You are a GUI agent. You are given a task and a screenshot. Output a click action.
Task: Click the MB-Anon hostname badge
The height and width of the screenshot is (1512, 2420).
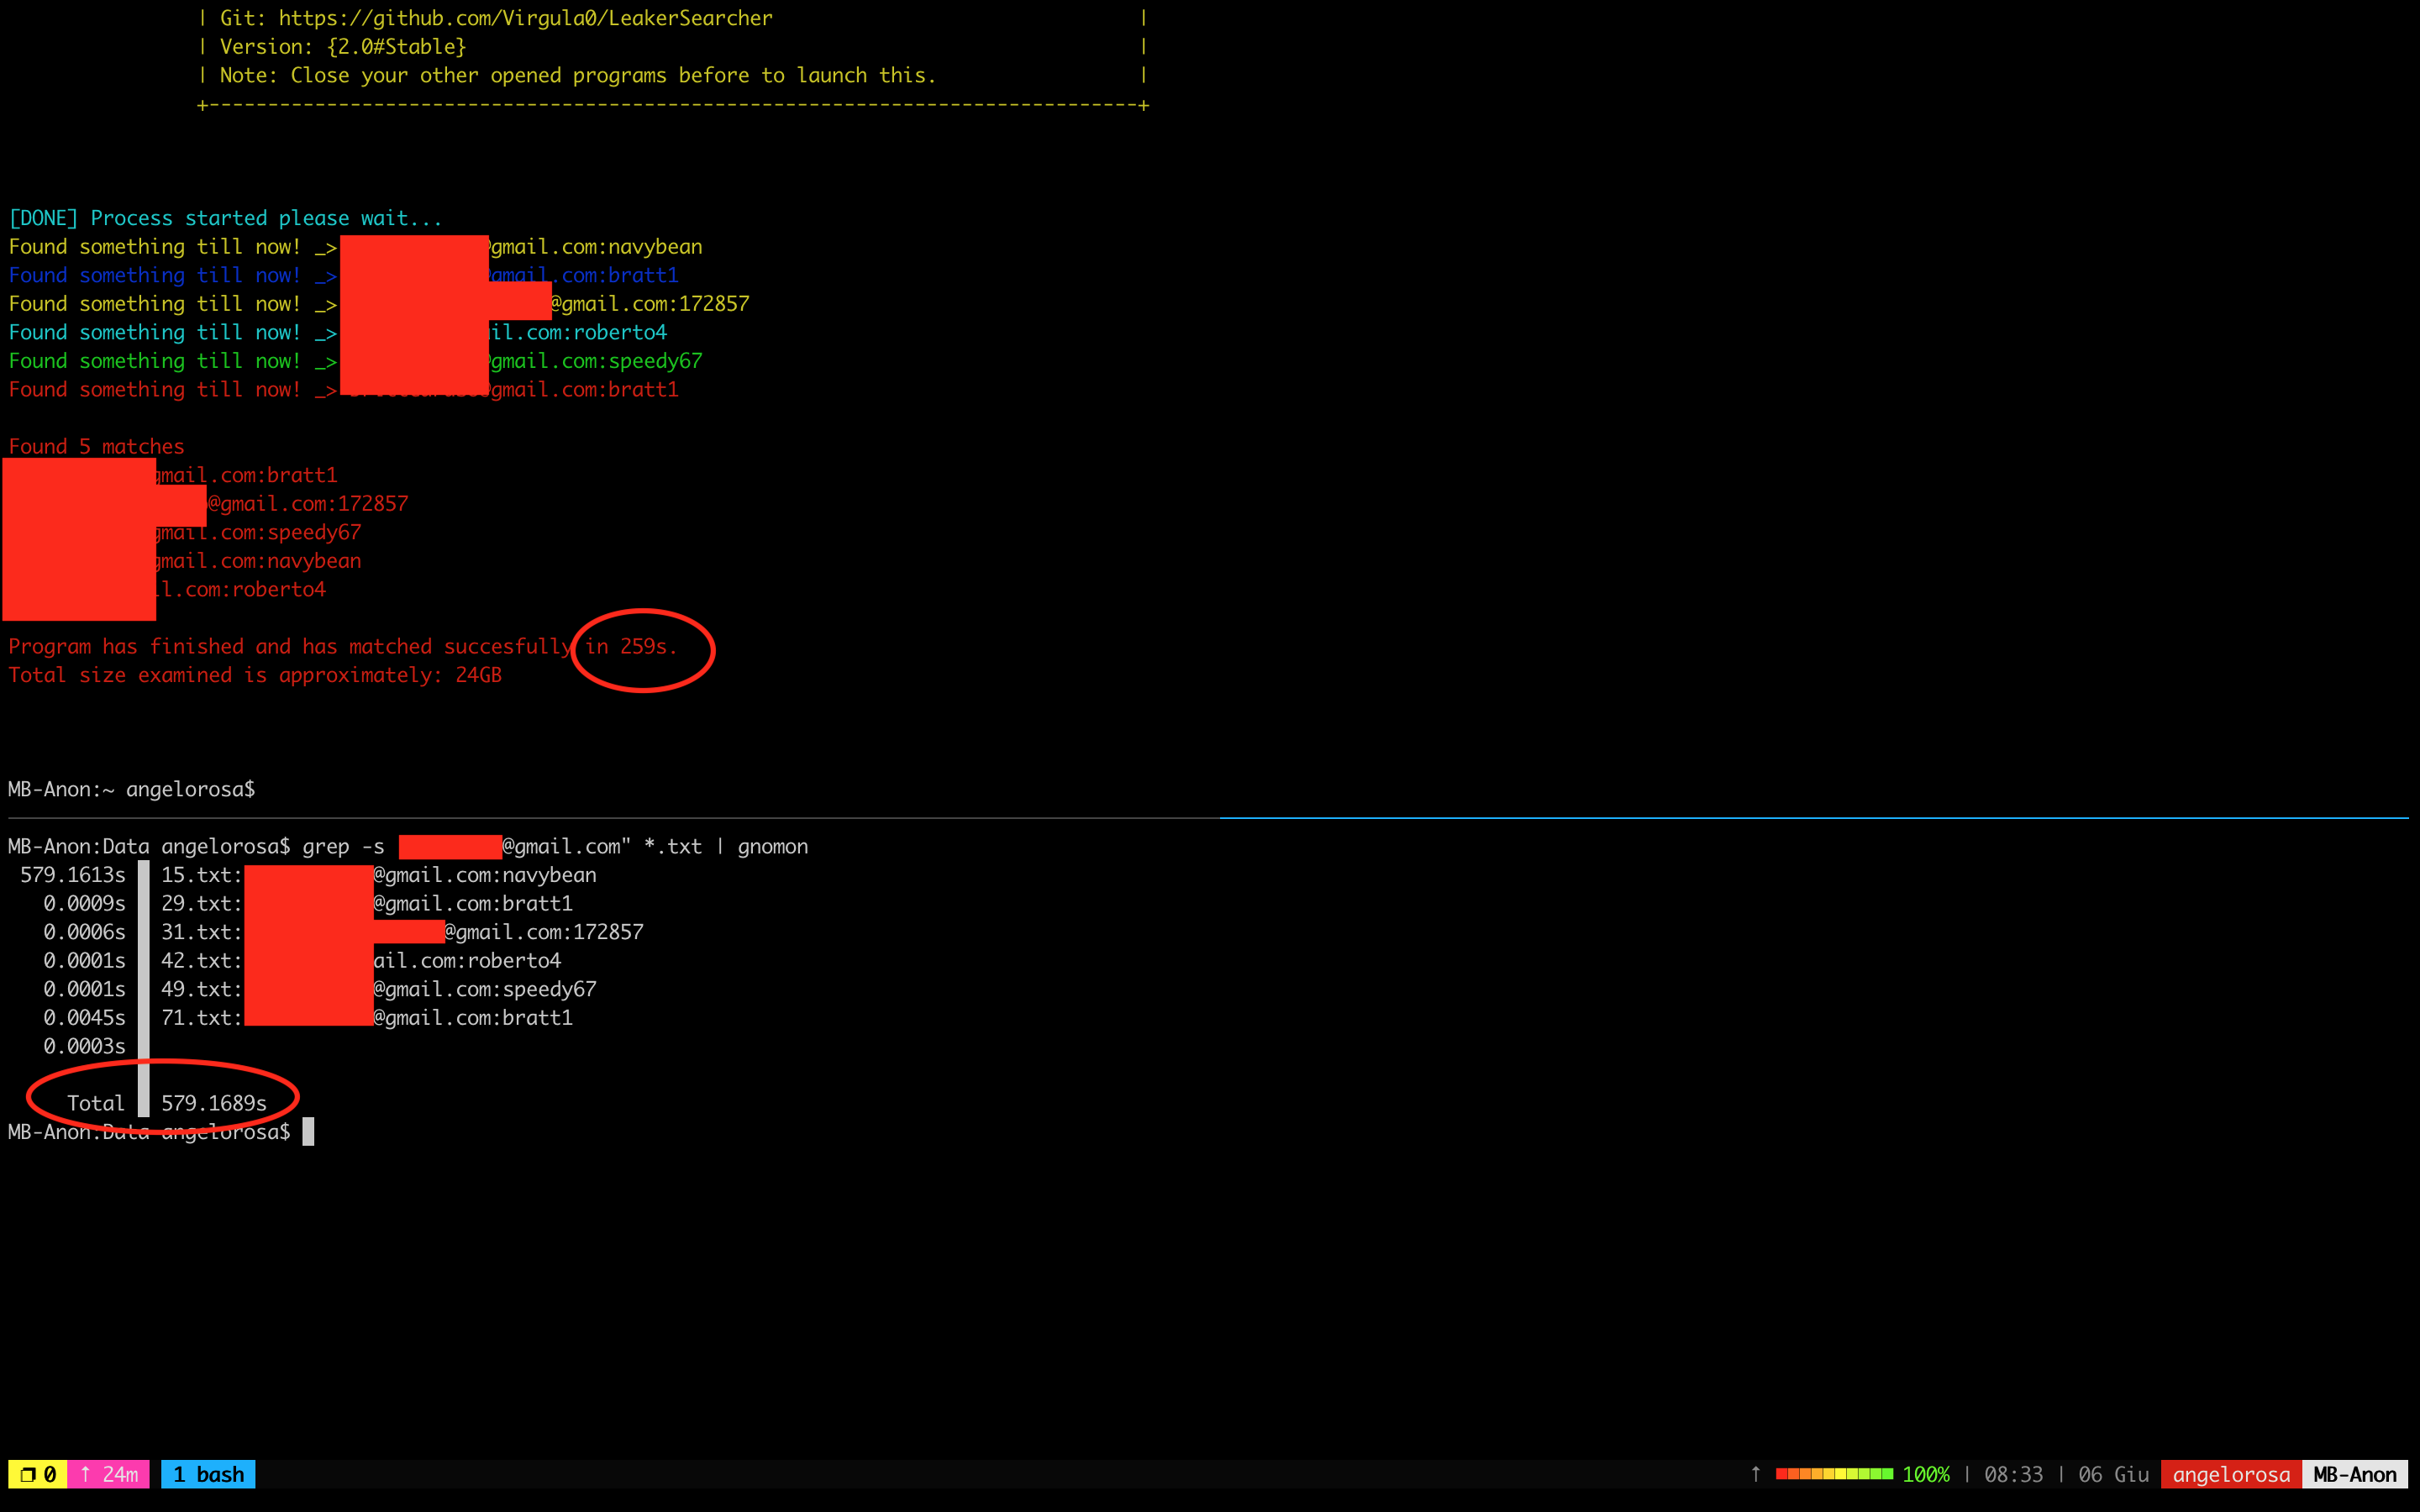click(2354, 1474)
